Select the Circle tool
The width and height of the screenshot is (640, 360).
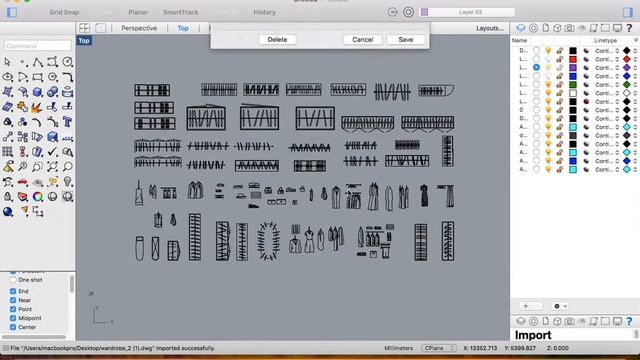click(67, 62)
